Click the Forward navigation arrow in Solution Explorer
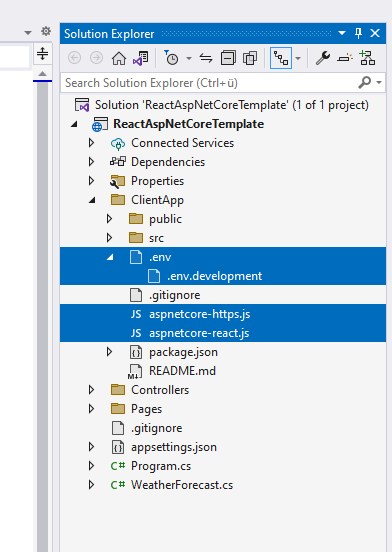 pyautogui.click(x=96, y=58)
